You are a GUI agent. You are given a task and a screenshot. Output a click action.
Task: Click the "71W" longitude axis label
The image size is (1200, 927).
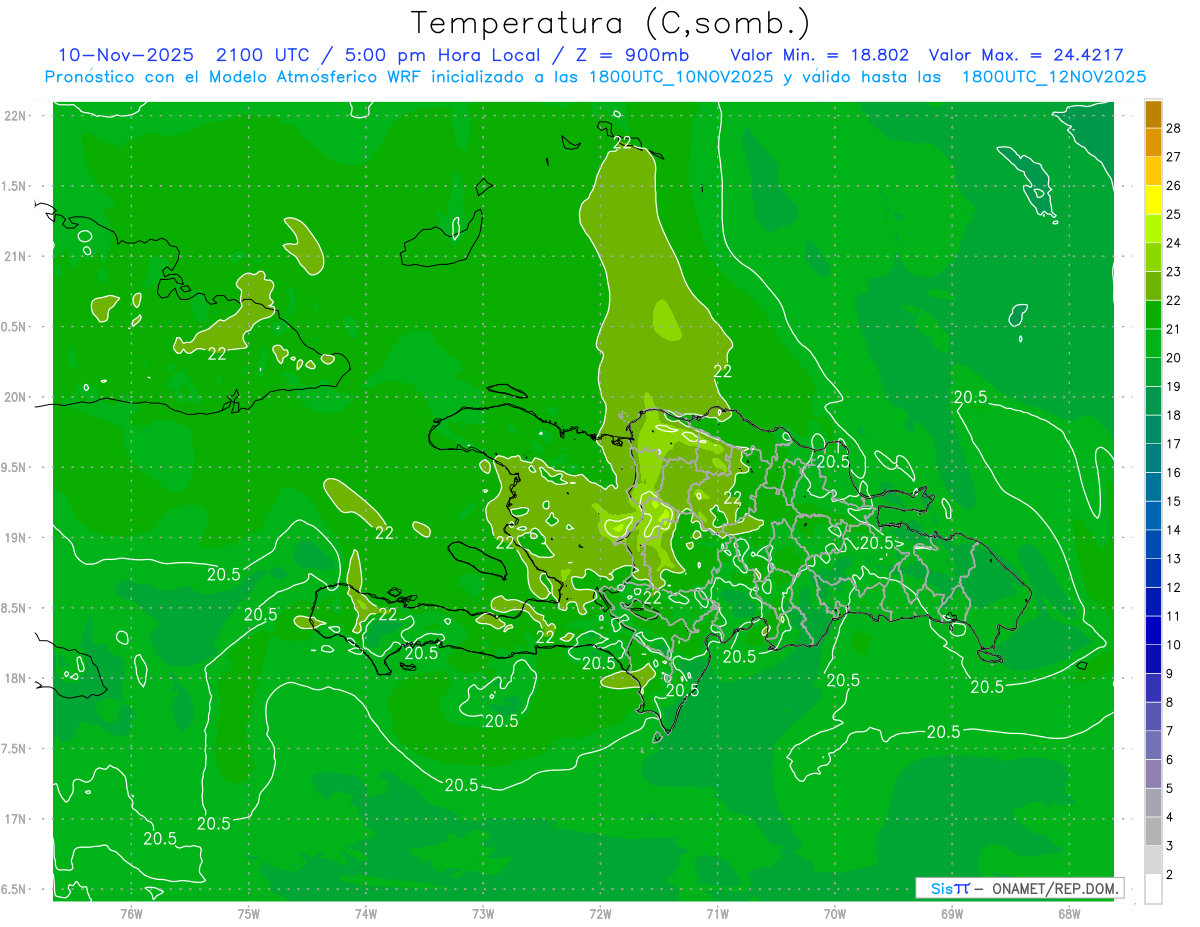(717, 913)
